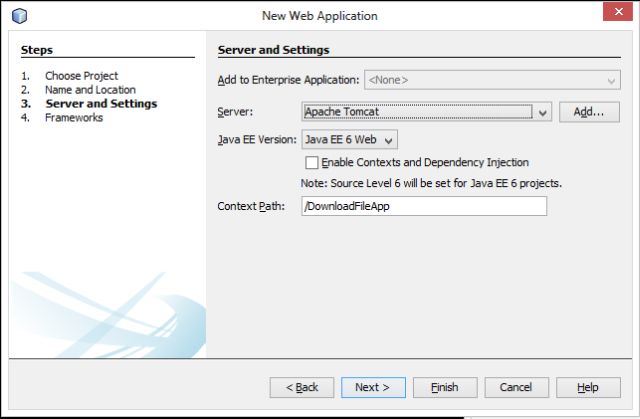Click the 'Server:' label

click(x=235, y=112)
